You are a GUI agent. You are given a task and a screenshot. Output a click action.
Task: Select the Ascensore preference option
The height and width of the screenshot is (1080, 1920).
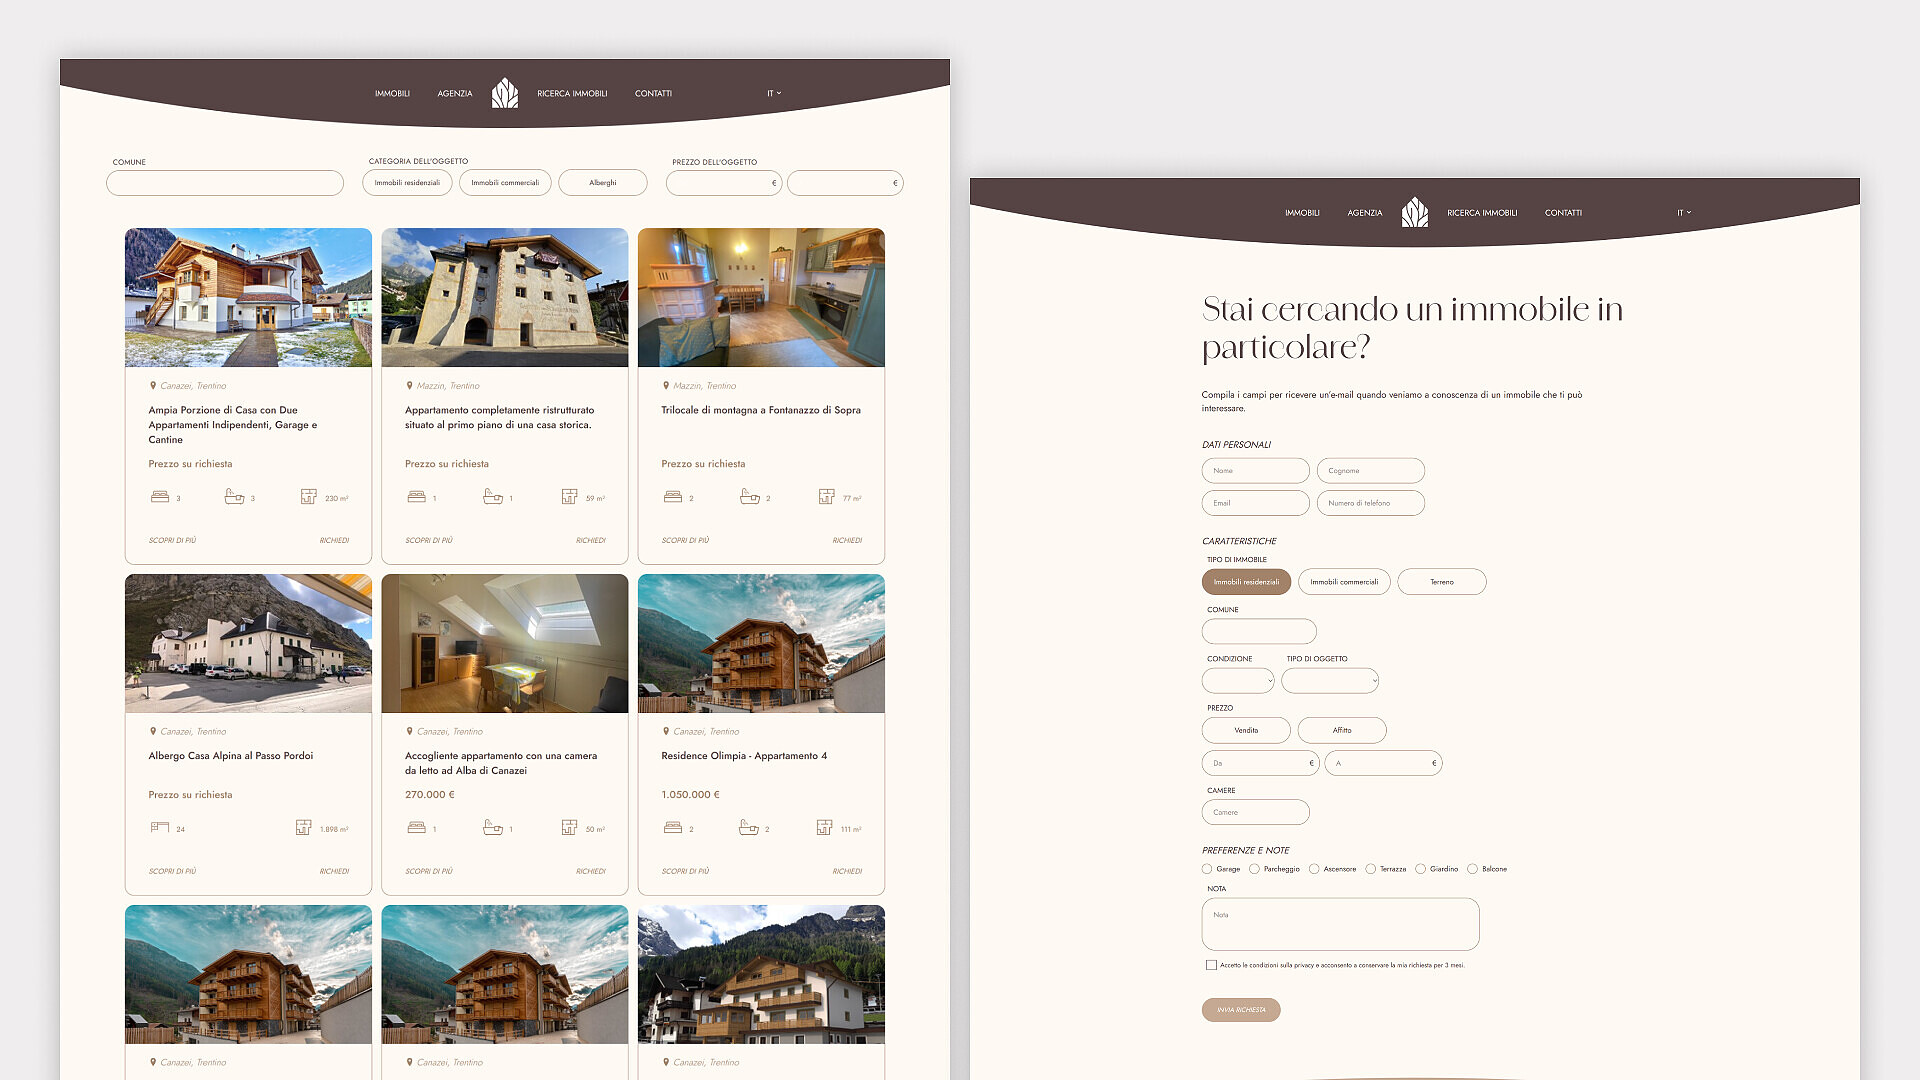point(1314,869)
